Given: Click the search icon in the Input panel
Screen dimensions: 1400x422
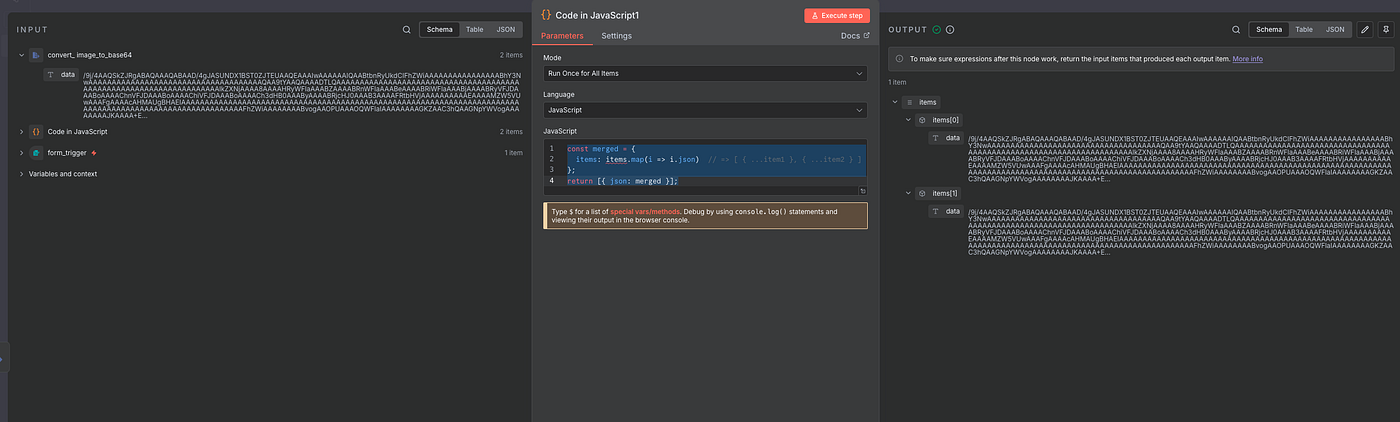Looking at the screenshot, I should point(407,30).
